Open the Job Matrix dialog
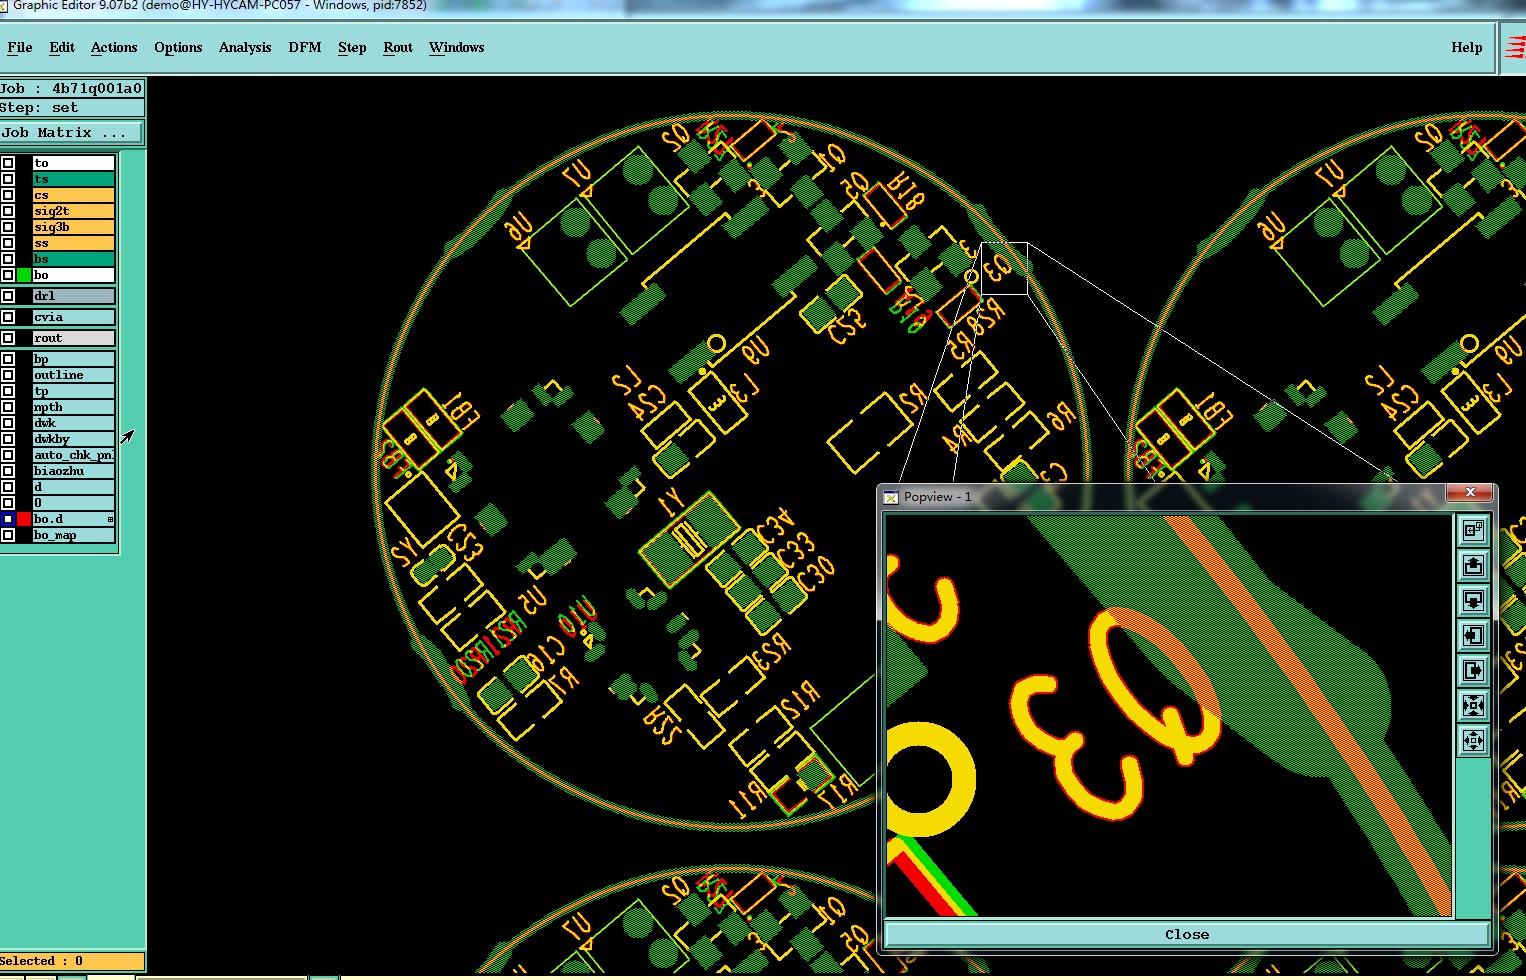 pos(72,133)
